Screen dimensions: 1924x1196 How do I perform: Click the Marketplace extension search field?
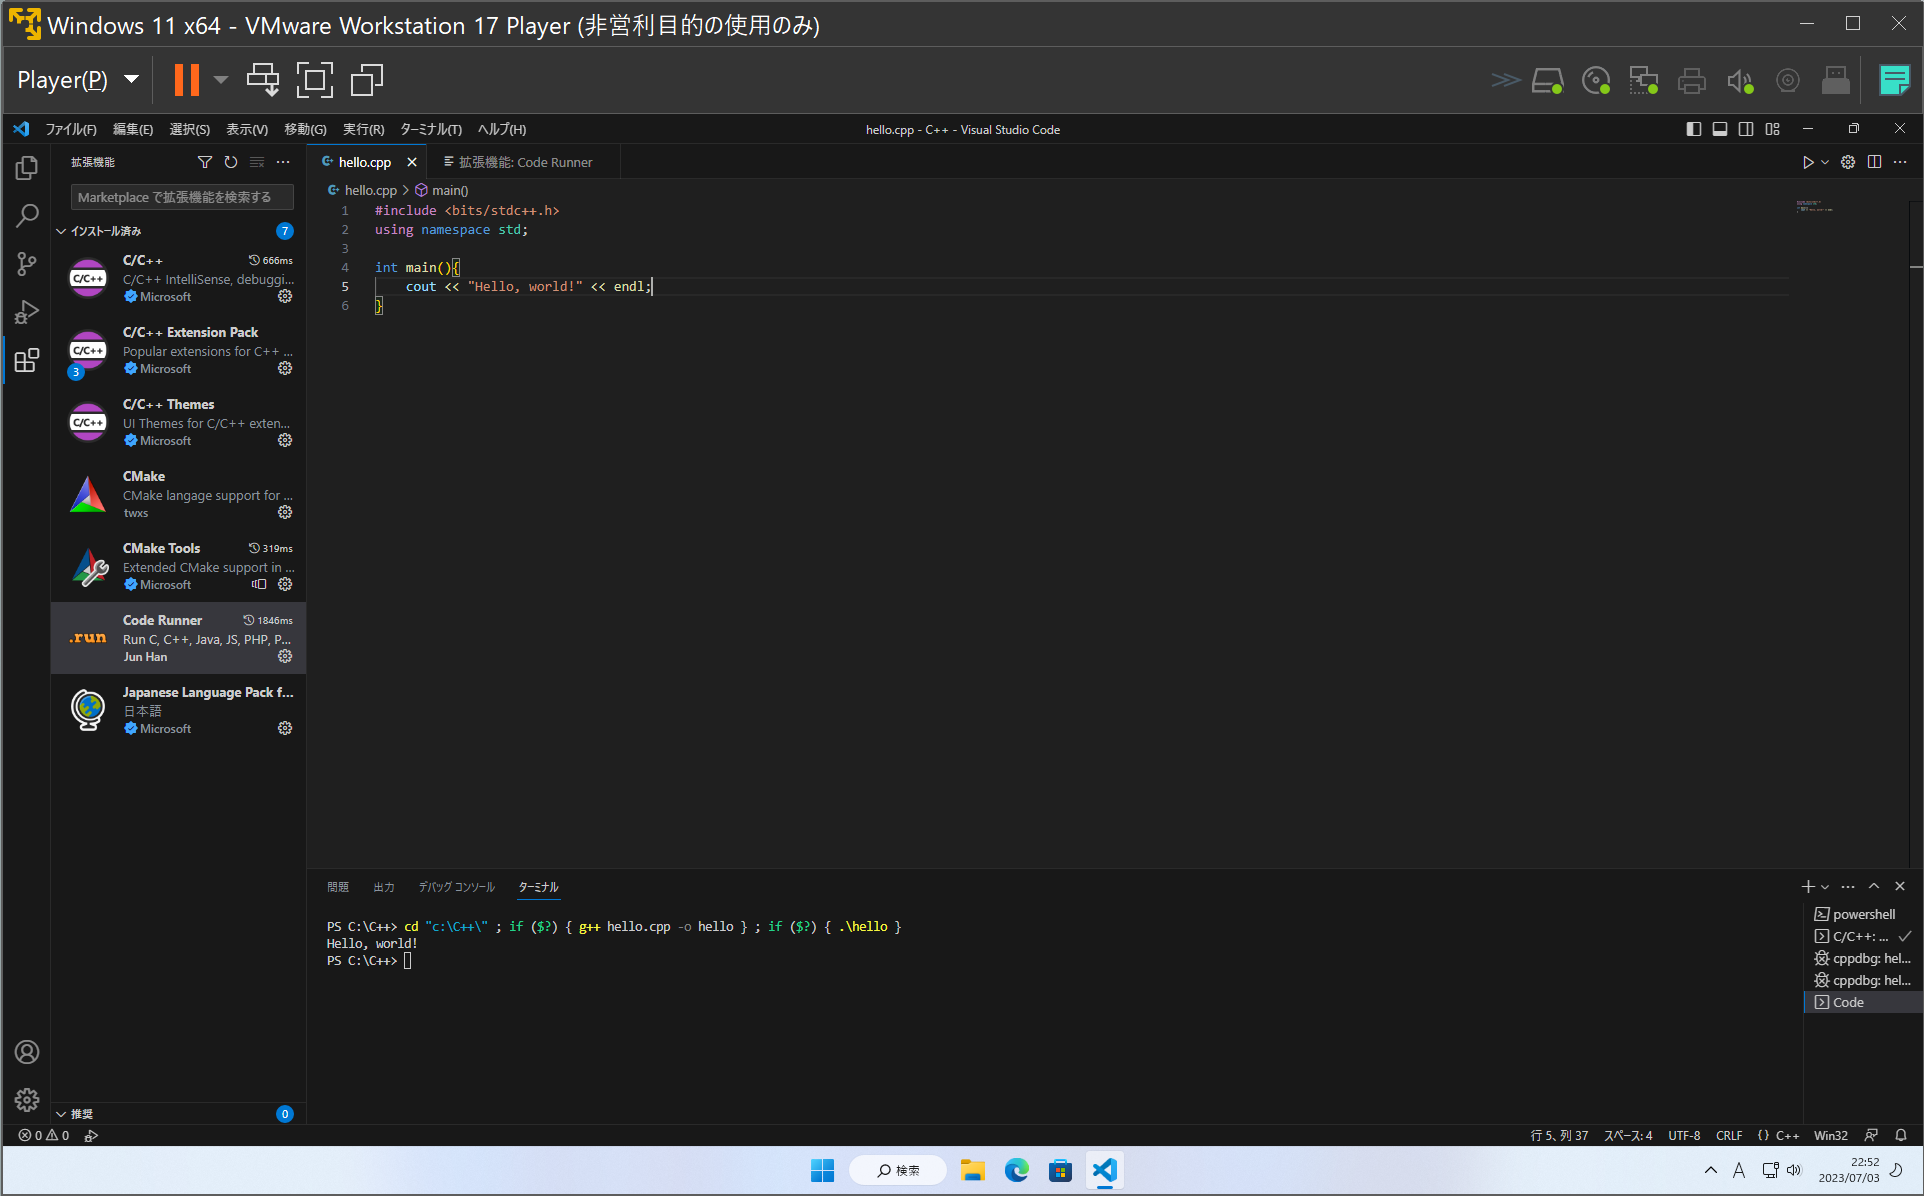(182, 197)
